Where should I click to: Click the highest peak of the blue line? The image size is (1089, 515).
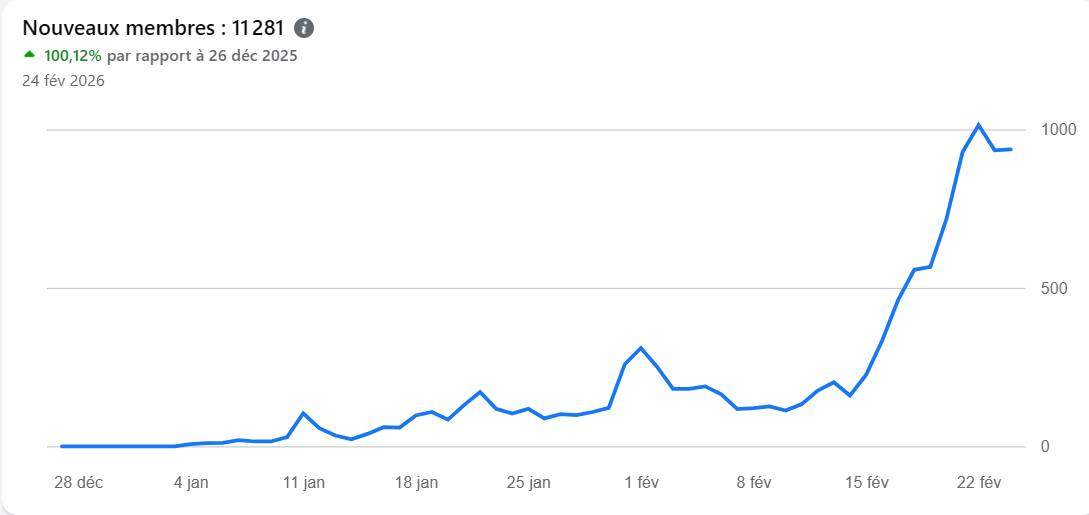(978, 125)
